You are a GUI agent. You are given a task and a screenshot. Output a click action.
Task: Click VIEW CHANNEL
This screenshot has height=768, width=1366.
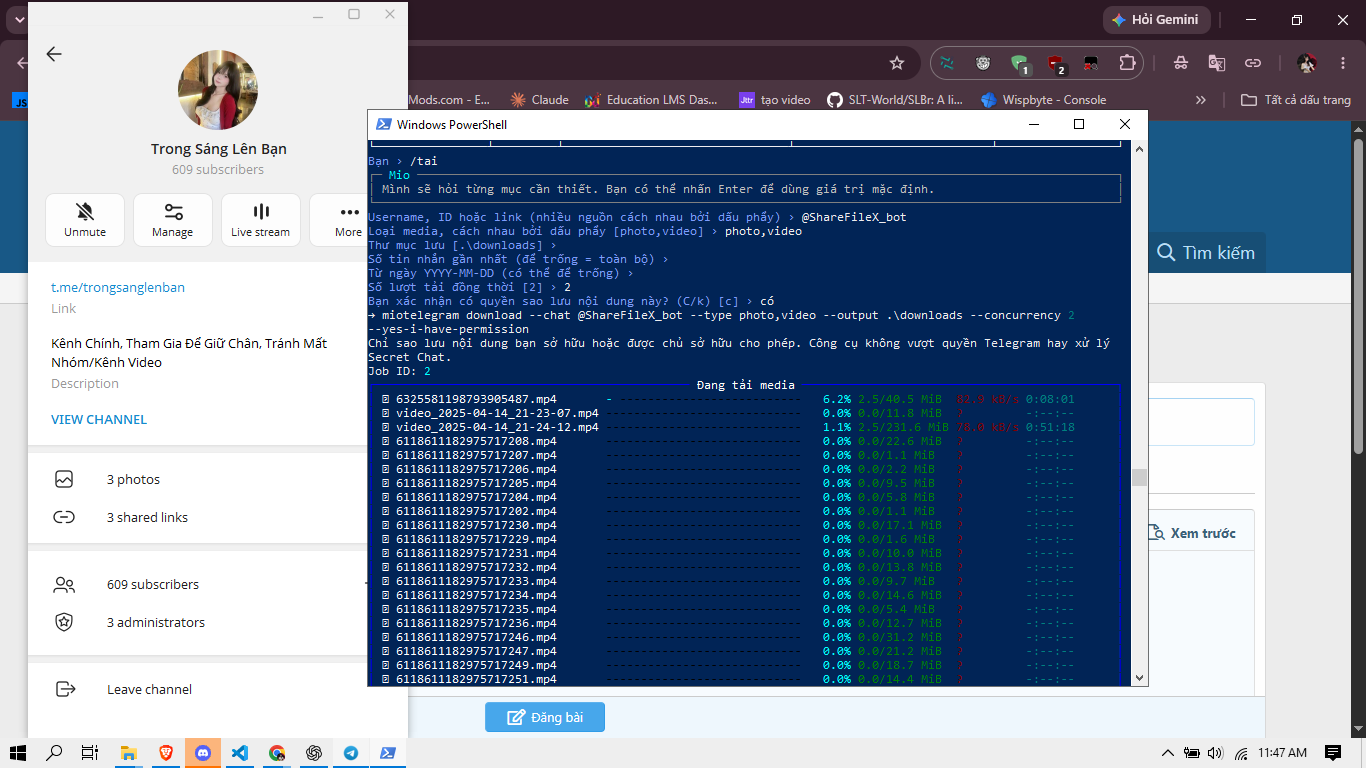(x=99, y=419)
